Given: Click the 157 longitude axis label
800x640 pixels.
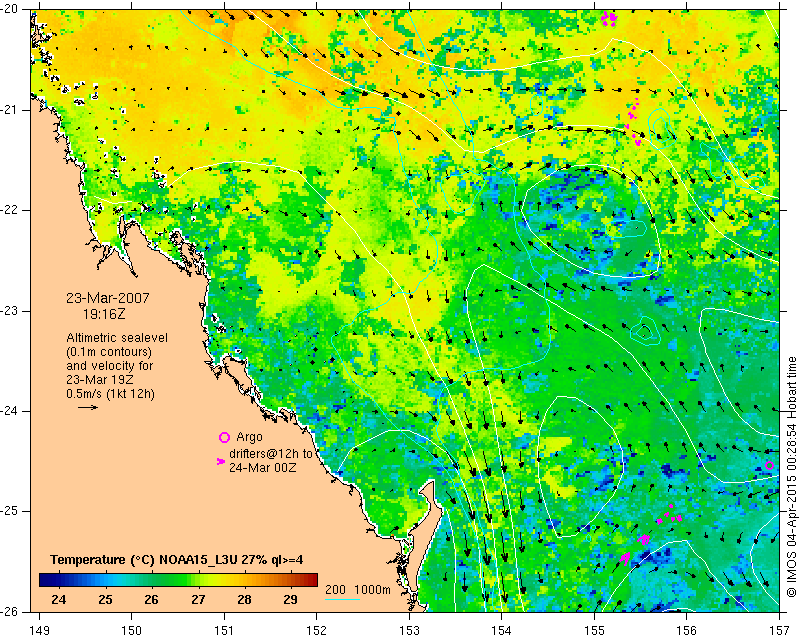Looking at the screenshot, I should [x=780, y=630].
